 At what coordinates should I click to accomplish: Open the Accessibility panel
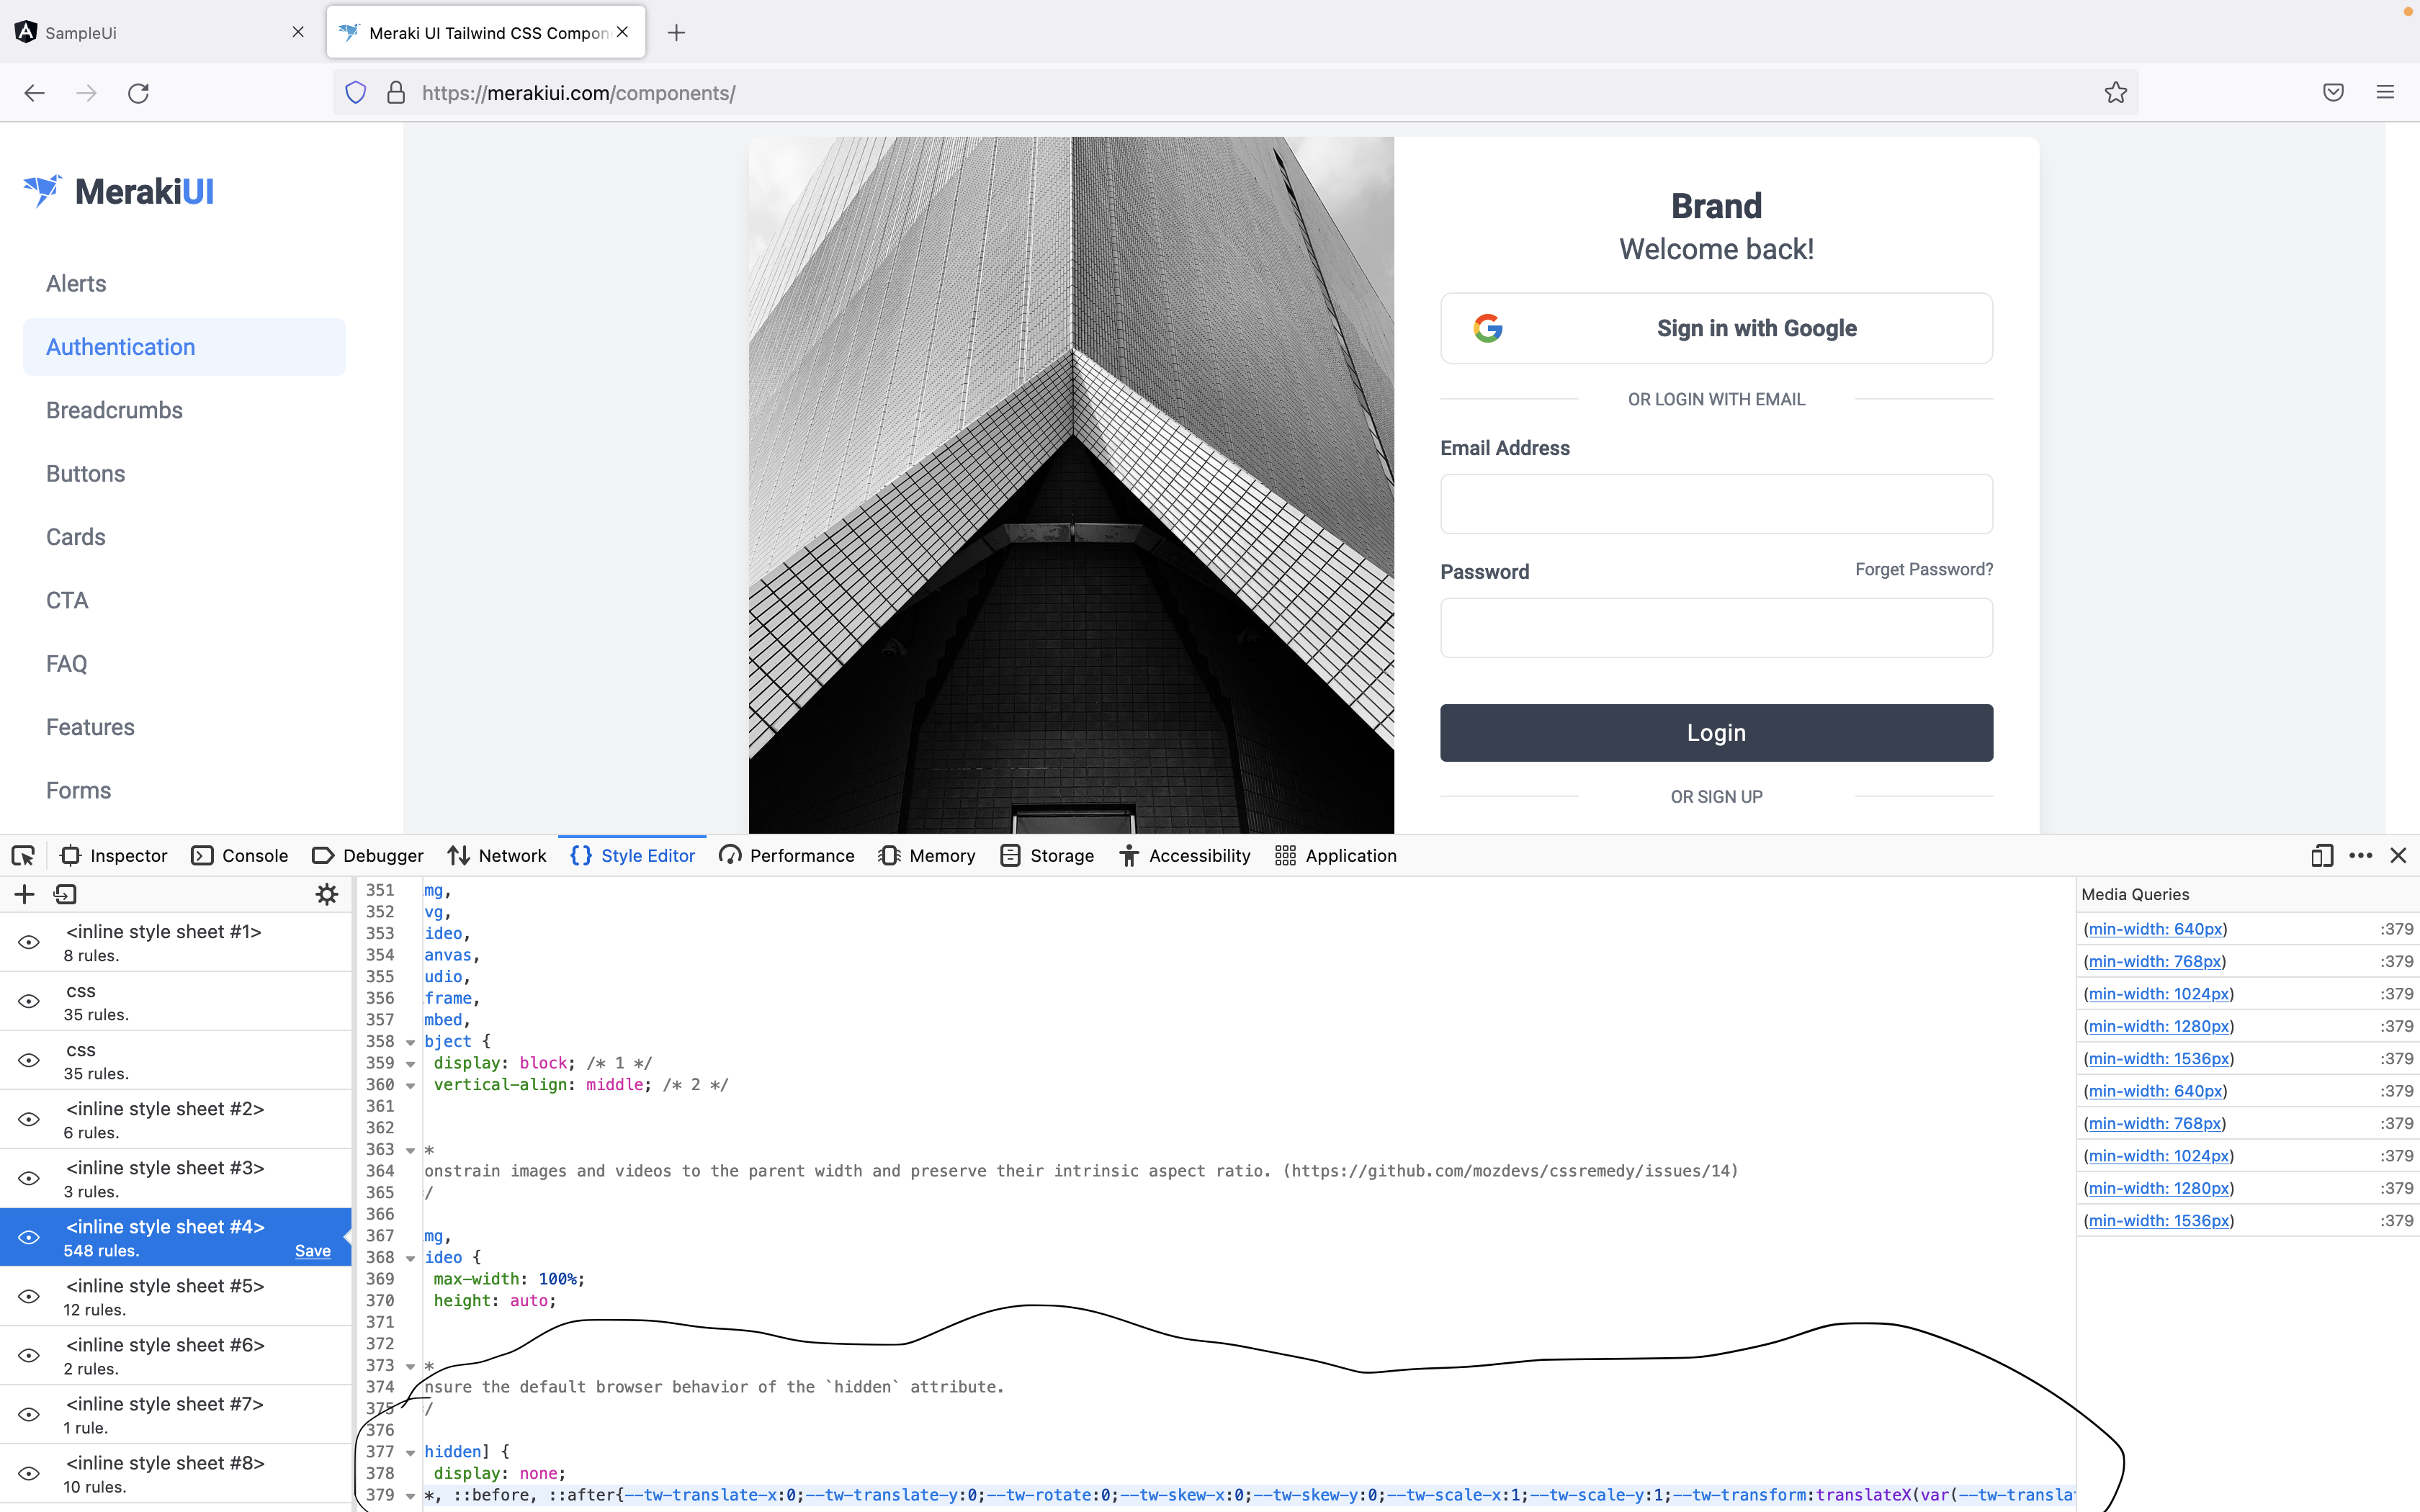pyautogui.click(x=1184, y=856)
